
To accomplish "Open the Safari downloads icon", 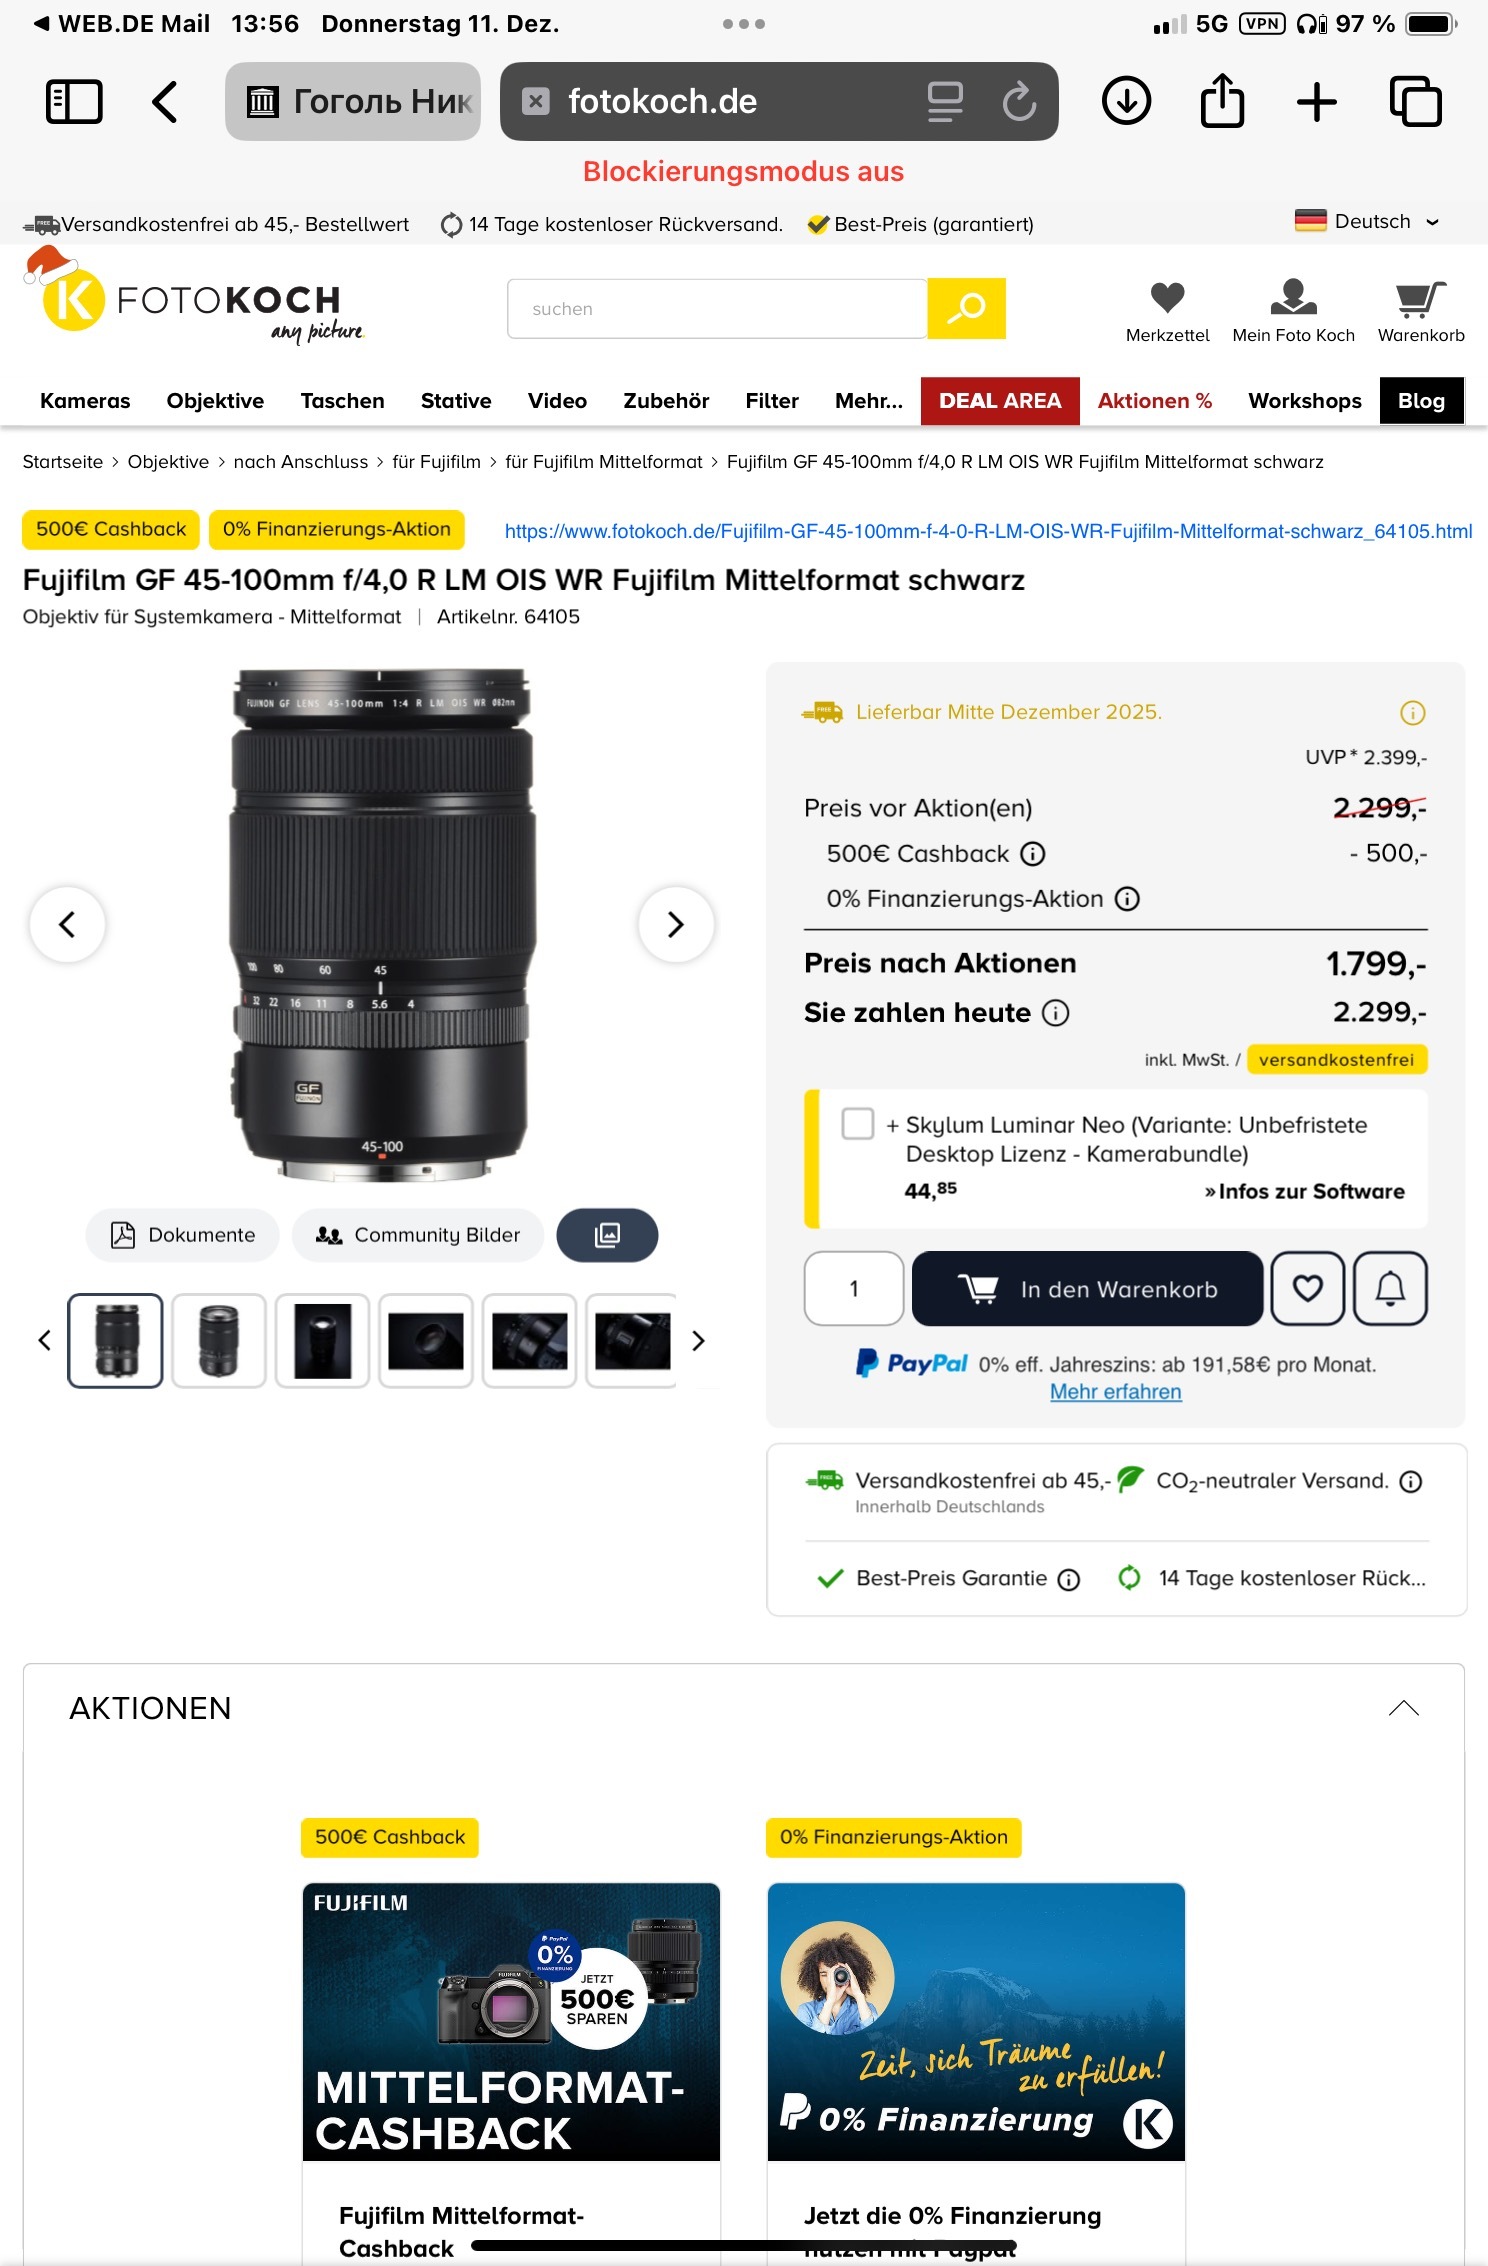I will pyautogui.click(x=1127, y=101).
